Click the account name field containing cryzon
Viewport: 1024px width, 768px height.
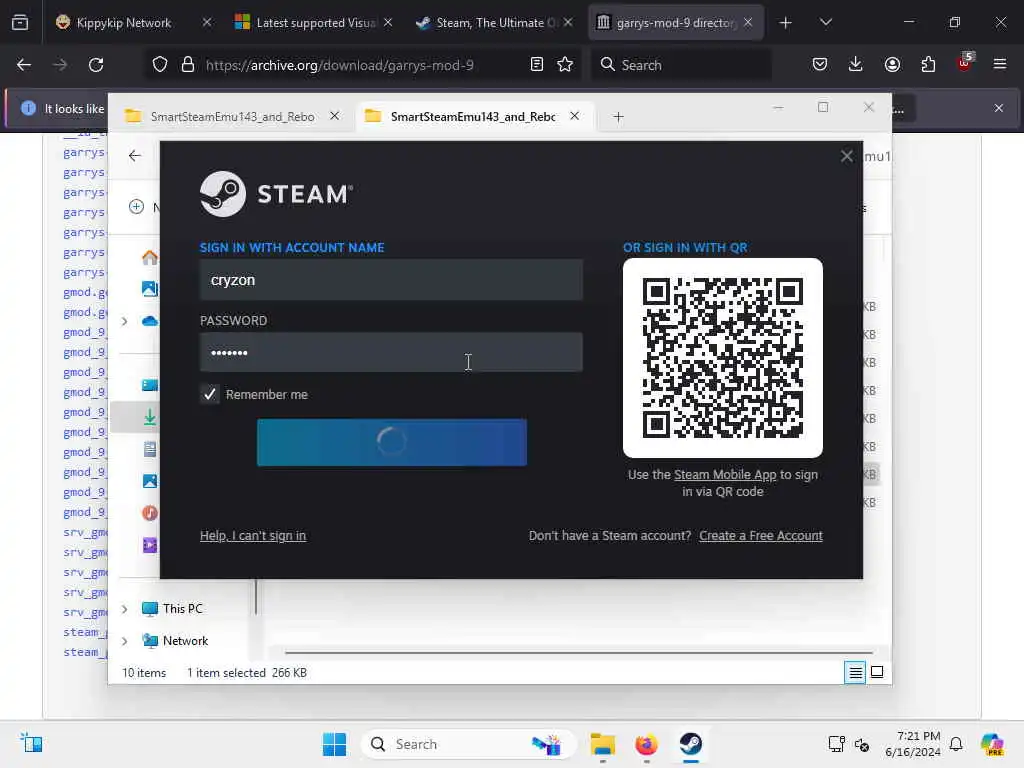(x=391, y=280)
